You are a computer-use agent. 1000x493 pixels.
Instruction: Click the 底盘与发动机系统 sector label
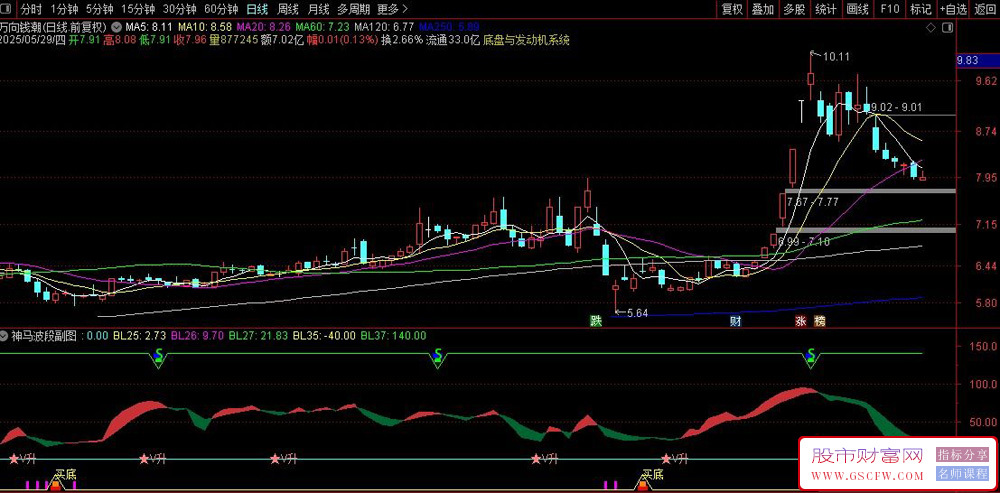pos(526,40)
